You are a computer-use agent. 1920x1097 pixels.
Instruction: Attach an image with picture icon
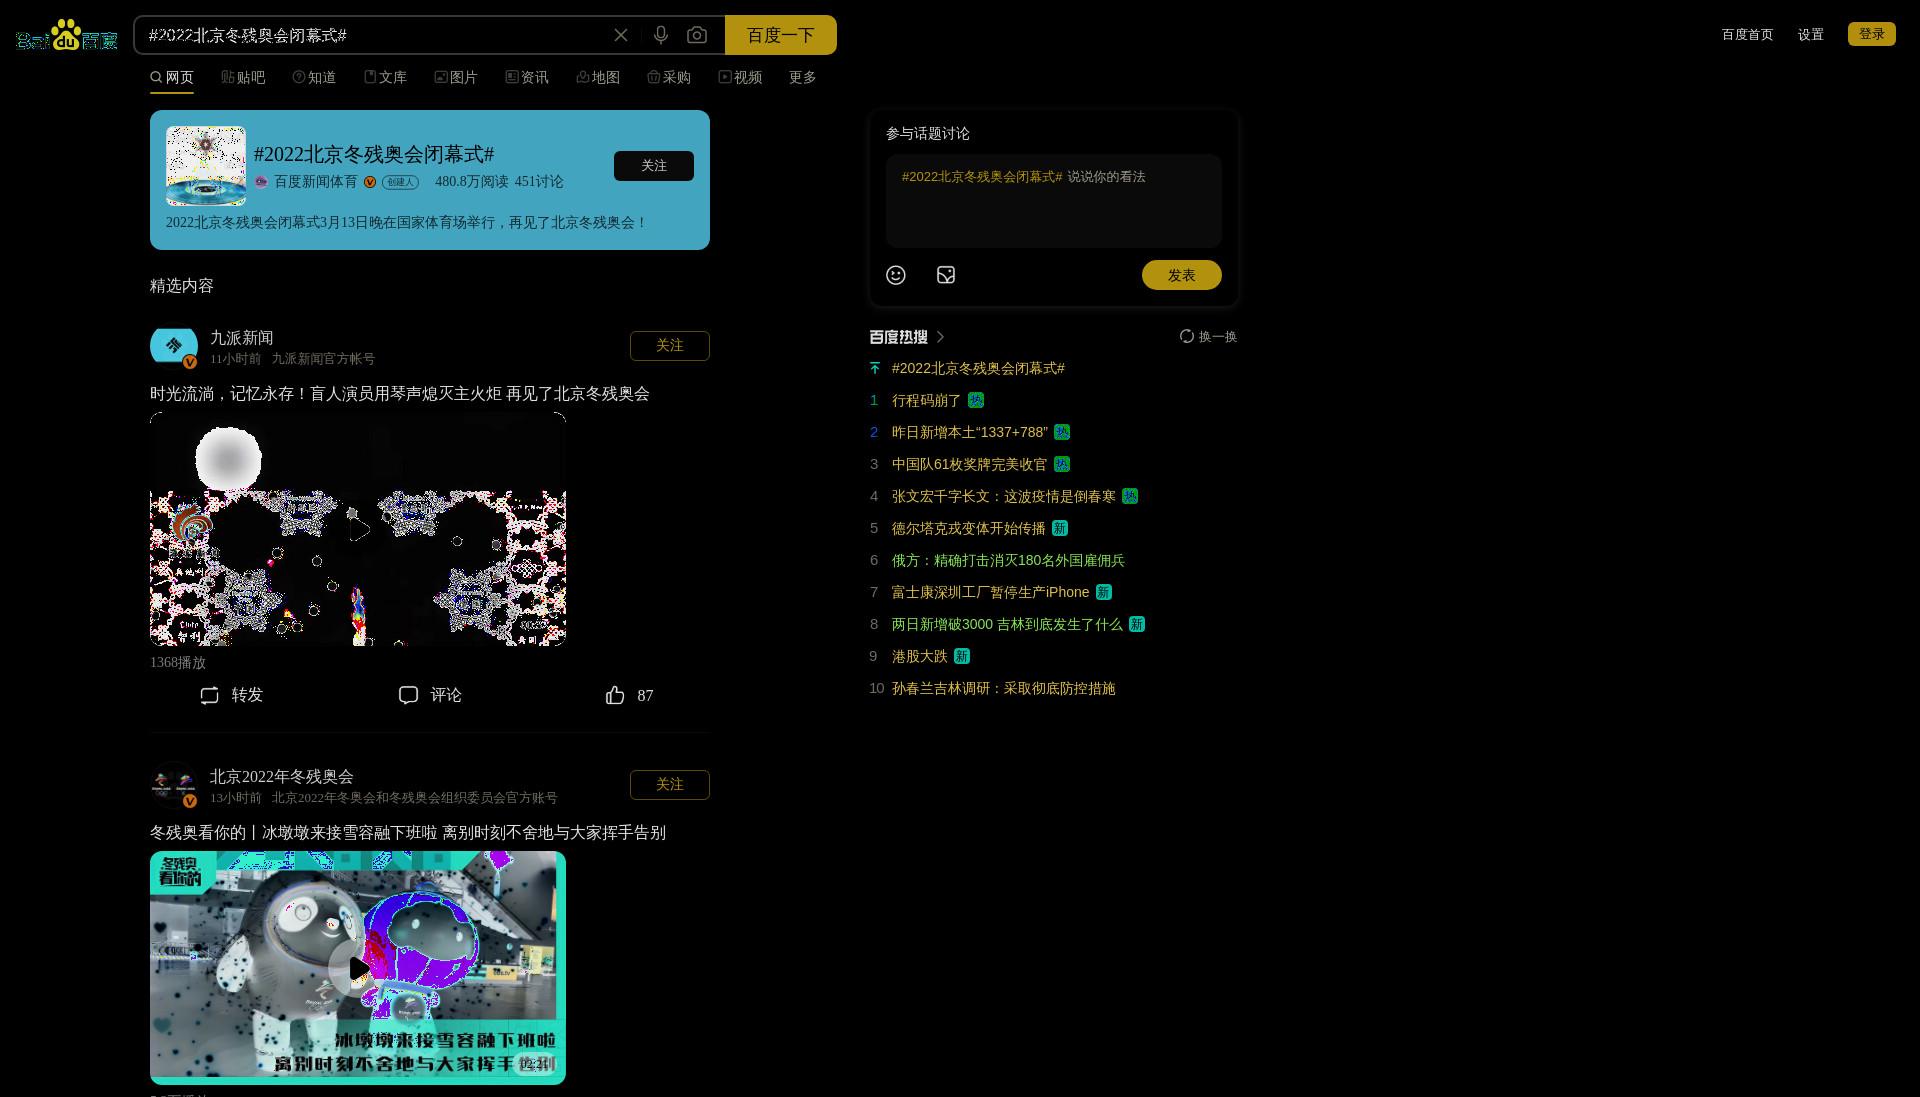(946, 275)
